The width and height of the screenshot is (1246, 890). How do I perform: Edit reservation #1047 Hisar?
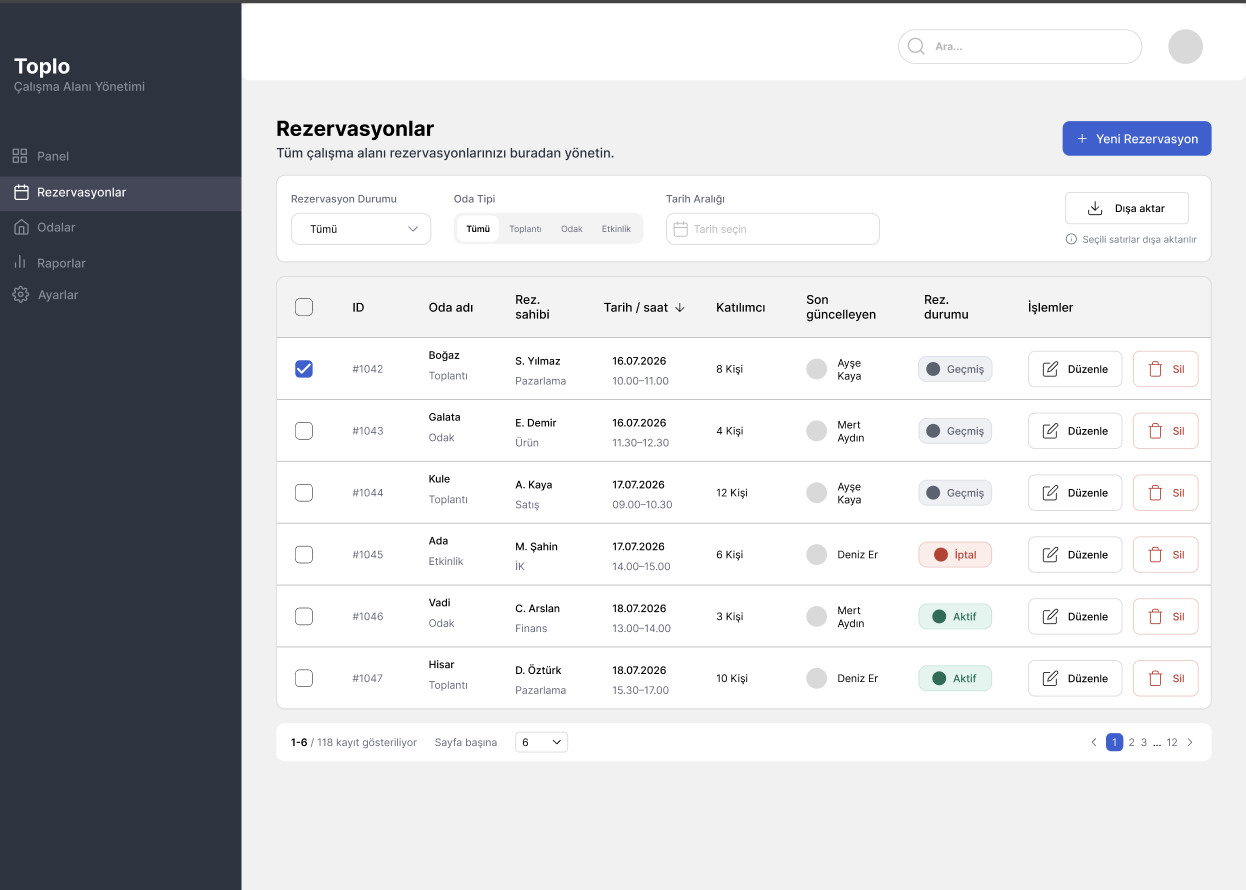[1075, 678]
